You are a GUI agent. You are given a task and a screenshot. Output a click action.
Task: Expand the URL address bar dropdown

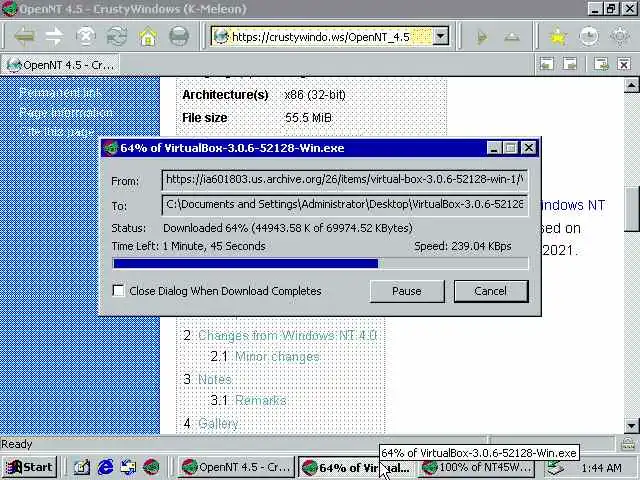pyautogui.click(x=440, y=36)
